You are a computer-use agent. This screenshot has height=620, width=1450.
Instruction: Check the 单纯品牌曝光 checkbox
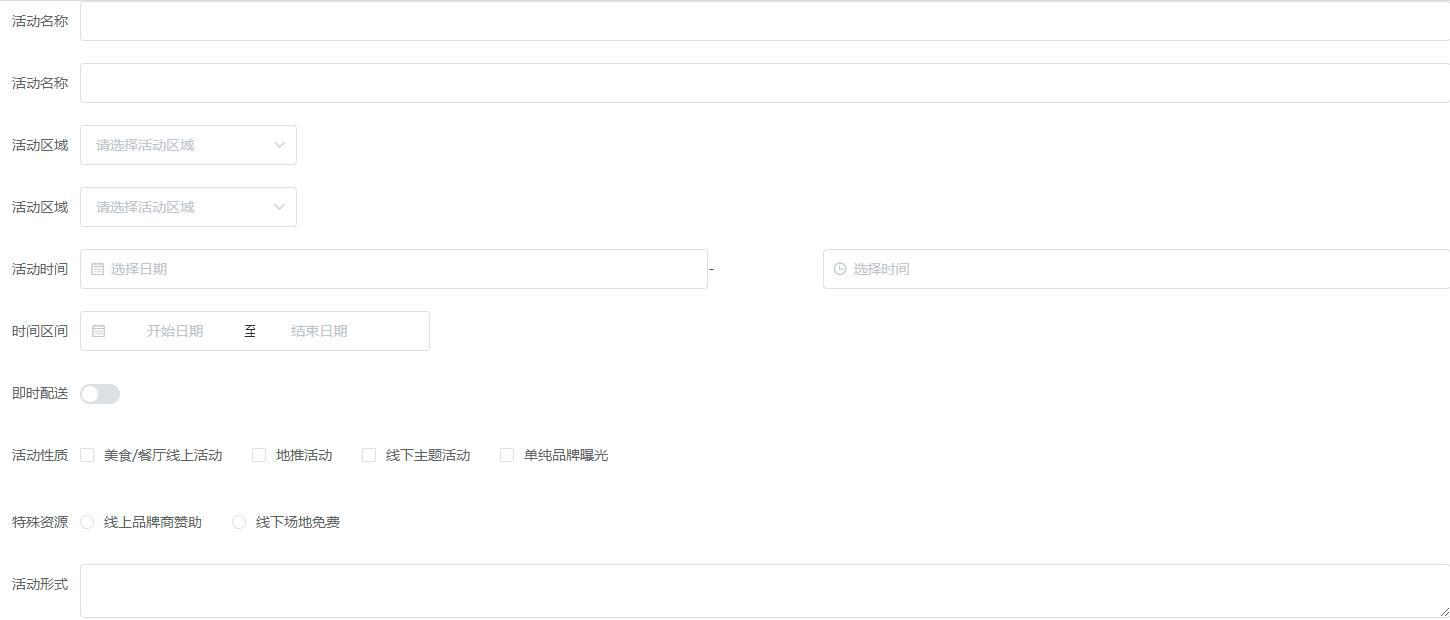click(x=507, y=455)
